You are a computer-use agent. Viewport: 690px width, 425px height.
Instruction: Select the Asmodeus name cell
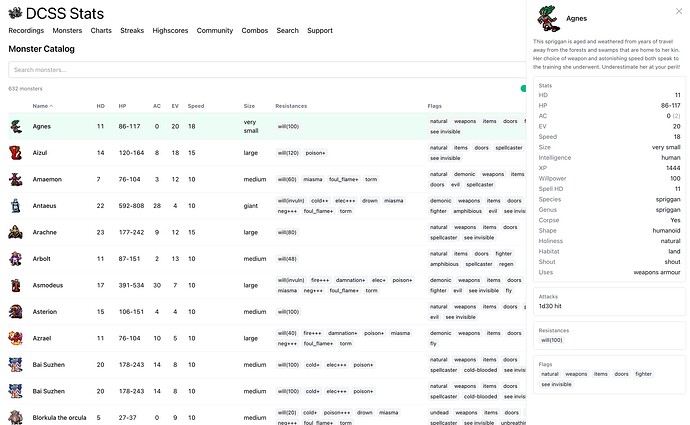click(48, 285)
